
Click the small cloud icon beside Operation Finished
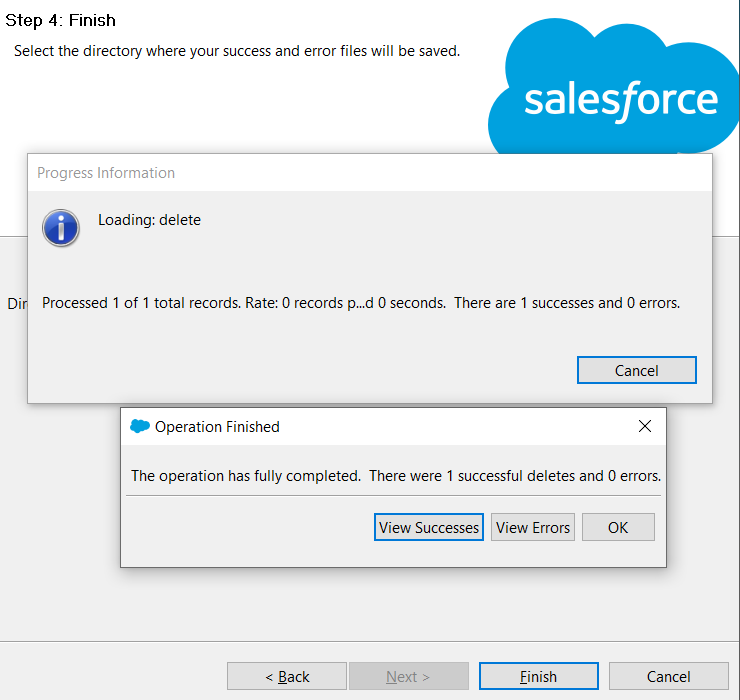[x=140, y=426]
